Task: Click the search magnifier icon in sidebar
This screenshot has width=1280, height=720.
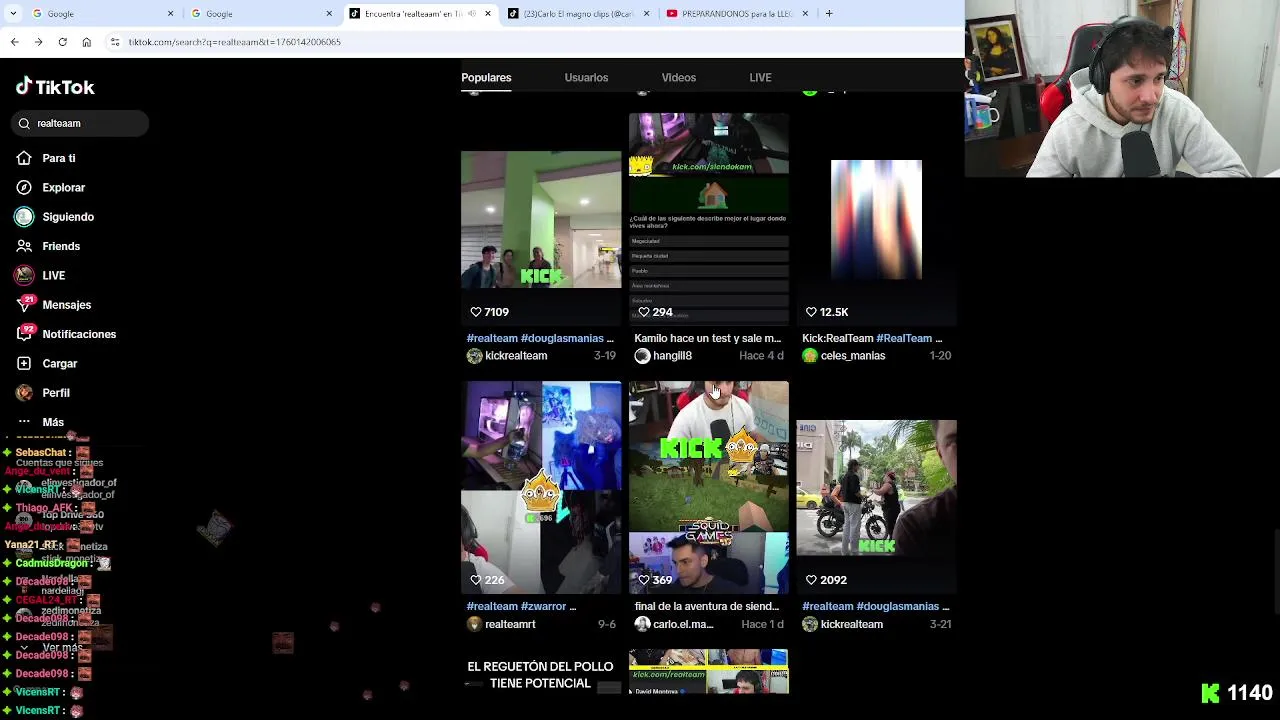Action: [x=24, y=123]
